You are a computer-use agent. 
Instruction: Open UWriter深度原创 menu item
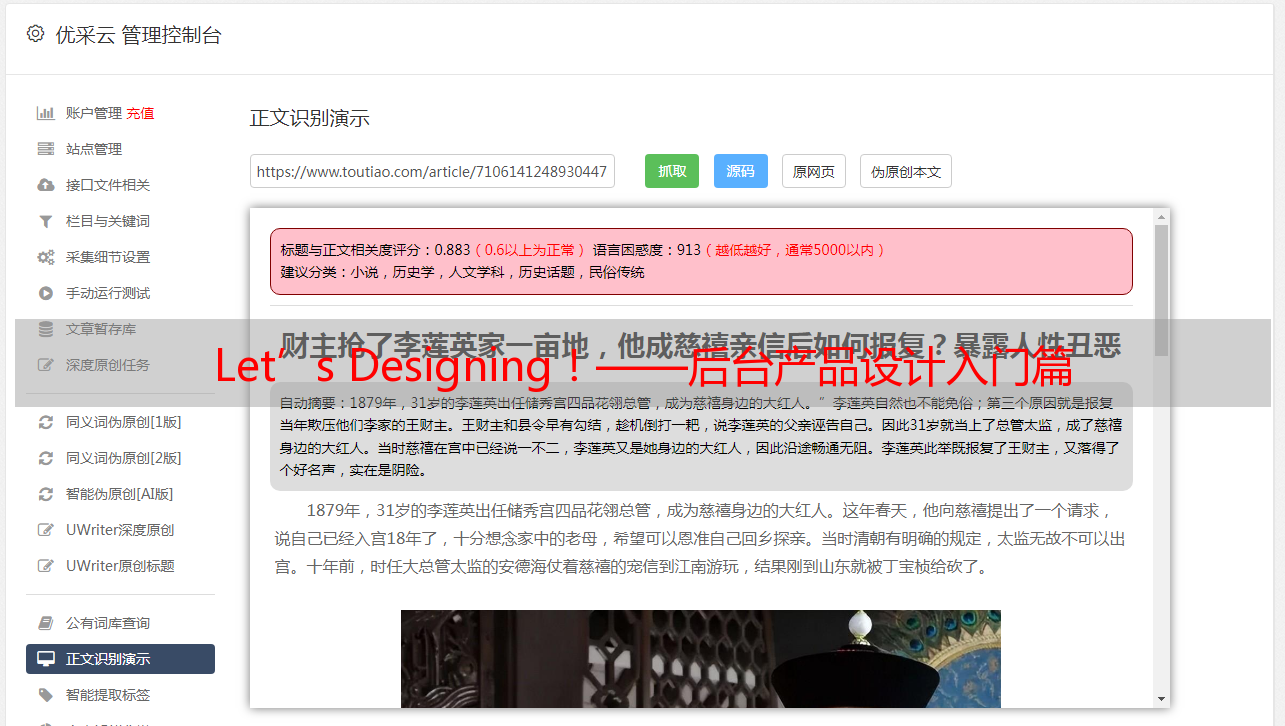pos(120,530)
